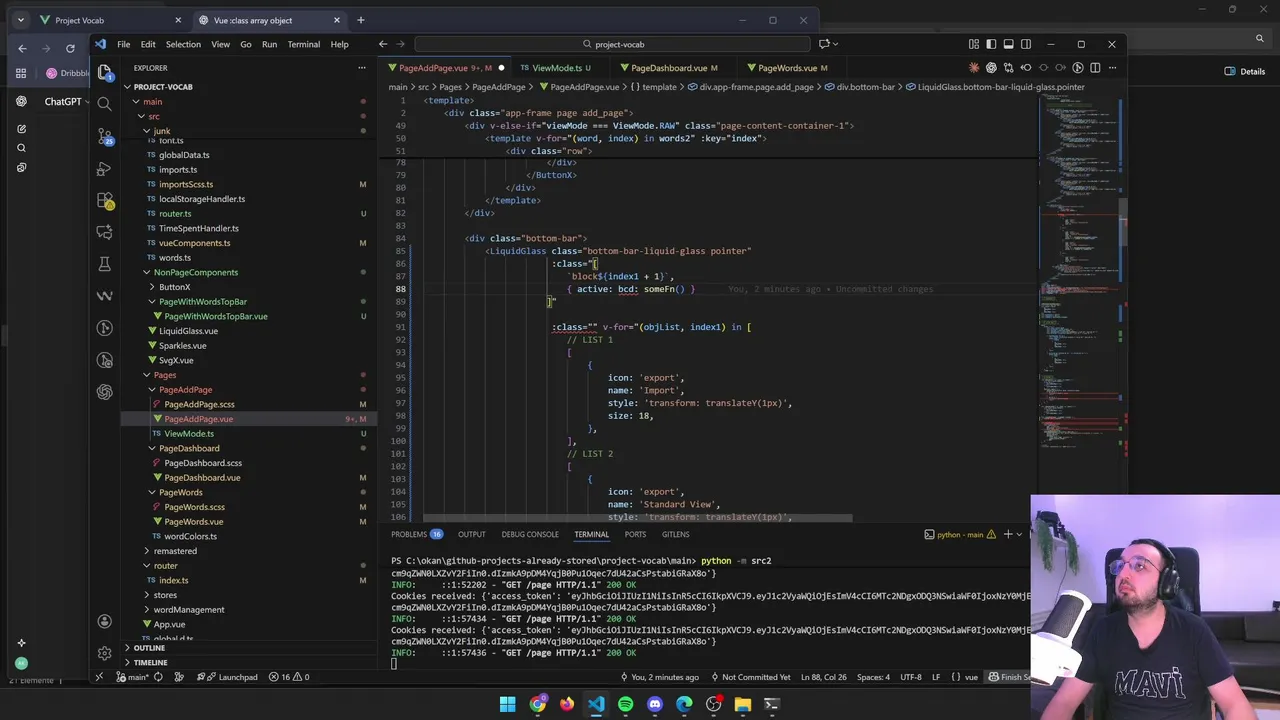Click Customize Layout icon in title bar

point(974,44)
